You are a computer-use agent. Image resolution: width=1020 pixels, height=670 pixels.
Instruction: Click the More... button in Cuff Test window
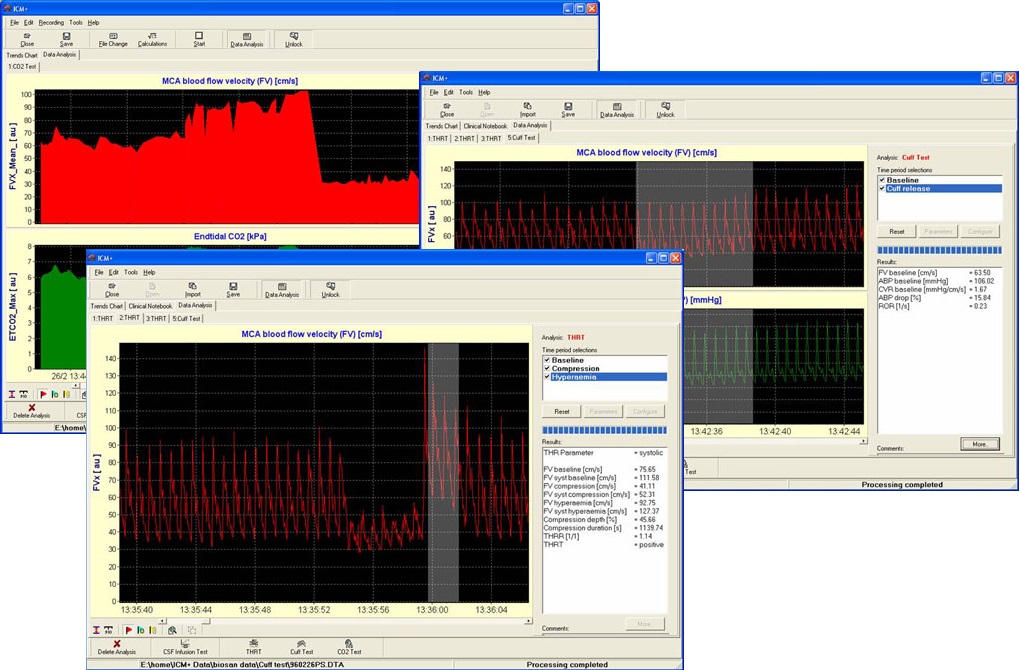[x=979, y=444]
